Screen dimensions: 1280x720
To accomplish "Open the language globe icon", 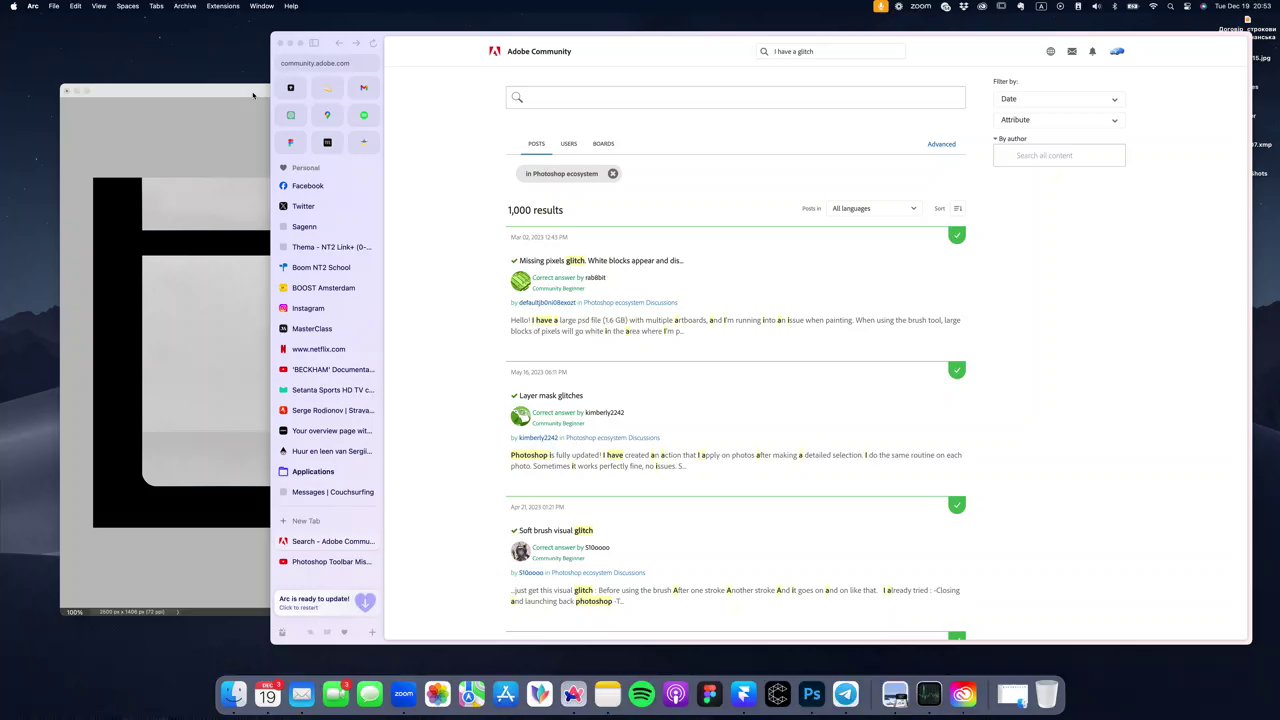I will coord(1050,51).
